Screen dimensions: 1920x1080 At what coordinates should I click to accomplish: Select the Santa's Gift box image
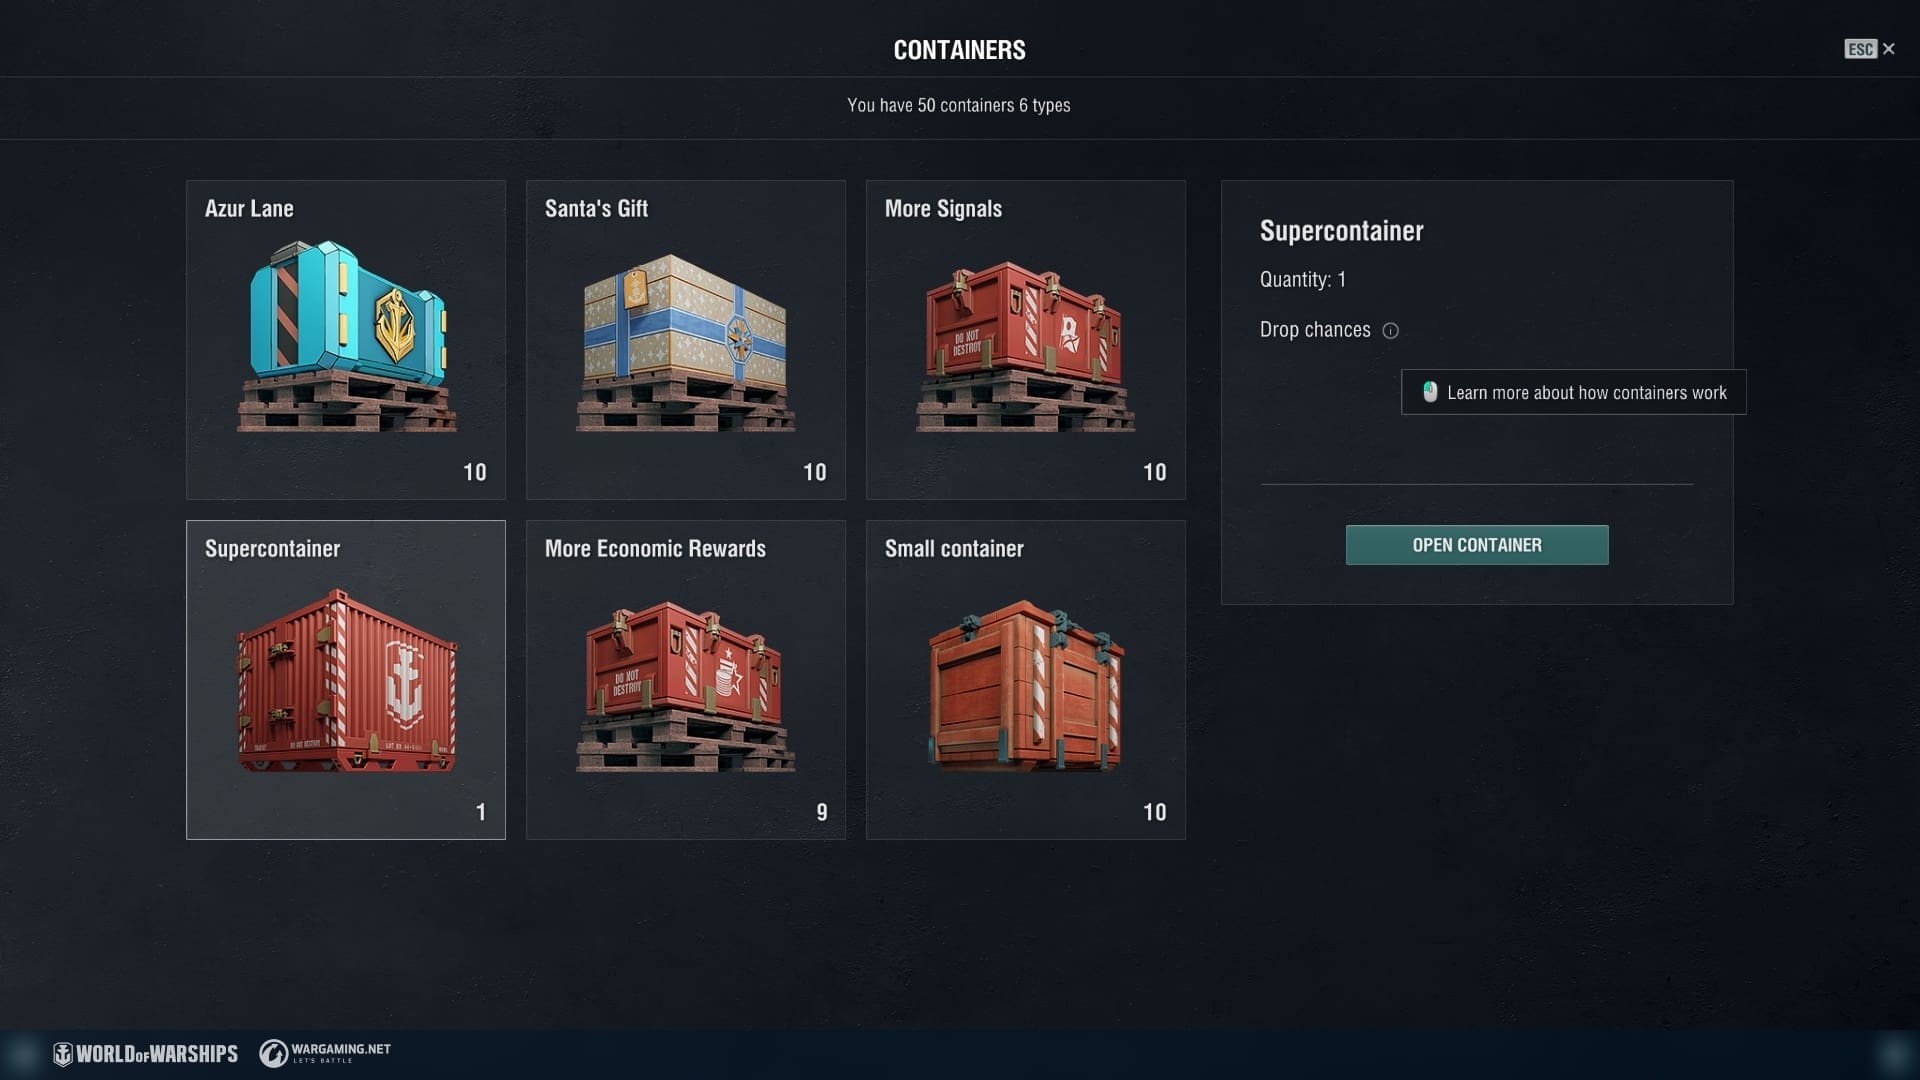click(686, 343)
